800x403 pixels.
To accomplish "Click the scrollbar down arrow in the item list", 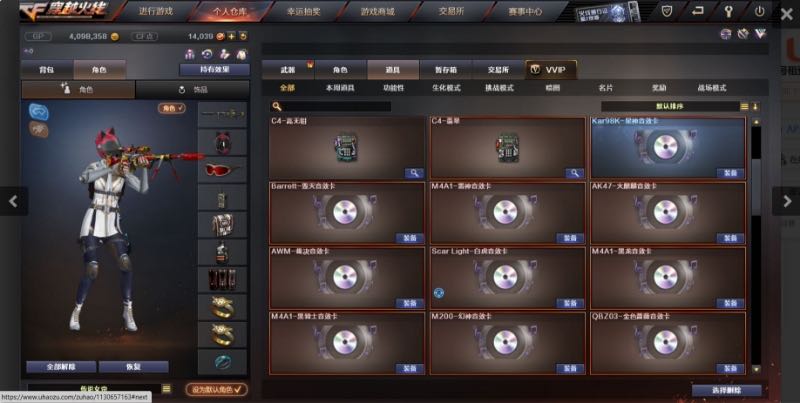I will pos(756,369).
